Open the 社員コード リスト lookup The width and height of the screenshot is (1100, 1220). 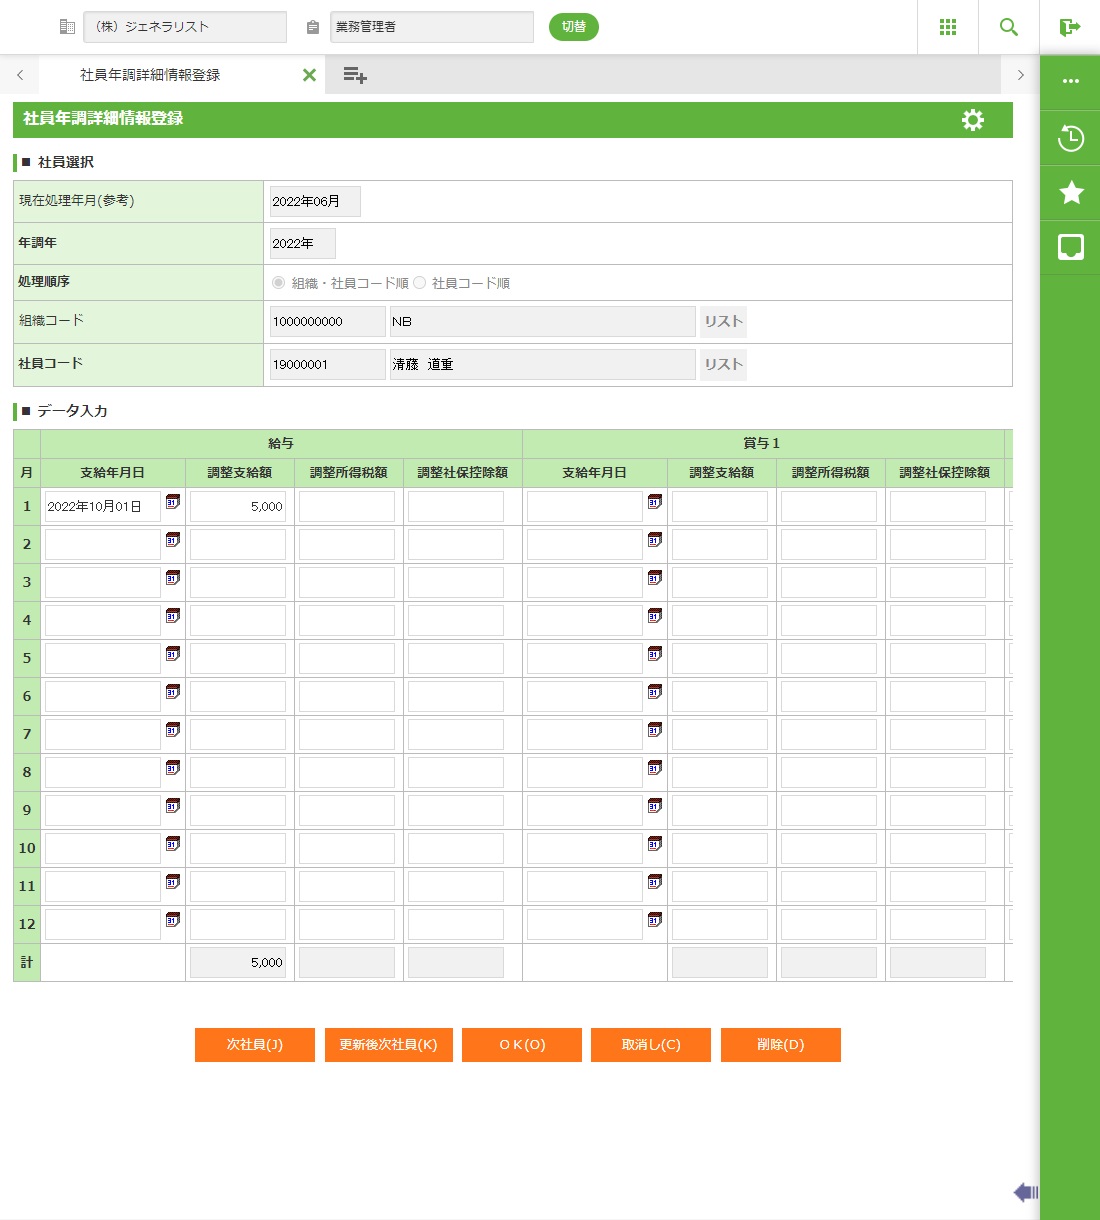[723, 365]
